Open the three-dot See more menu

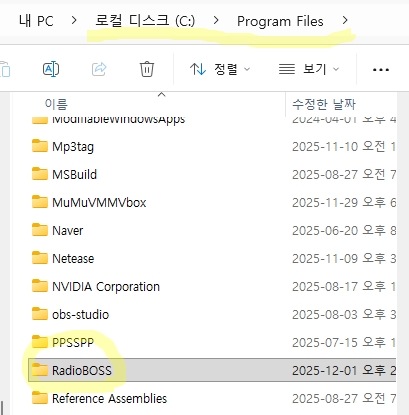381,70
